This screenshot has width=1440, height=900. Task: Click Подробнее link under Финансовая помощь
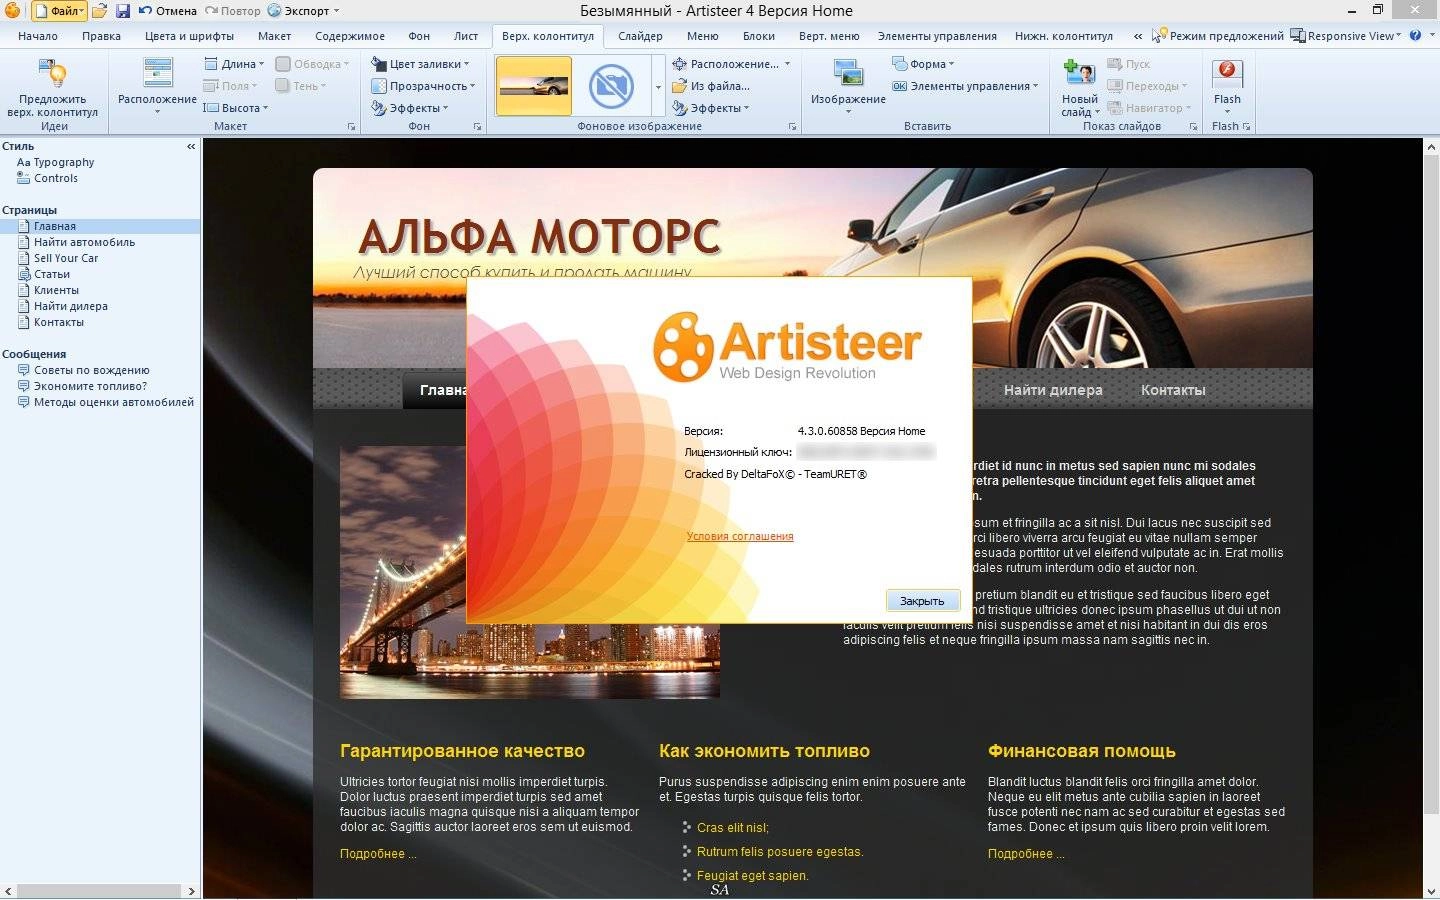[1026, 854]
